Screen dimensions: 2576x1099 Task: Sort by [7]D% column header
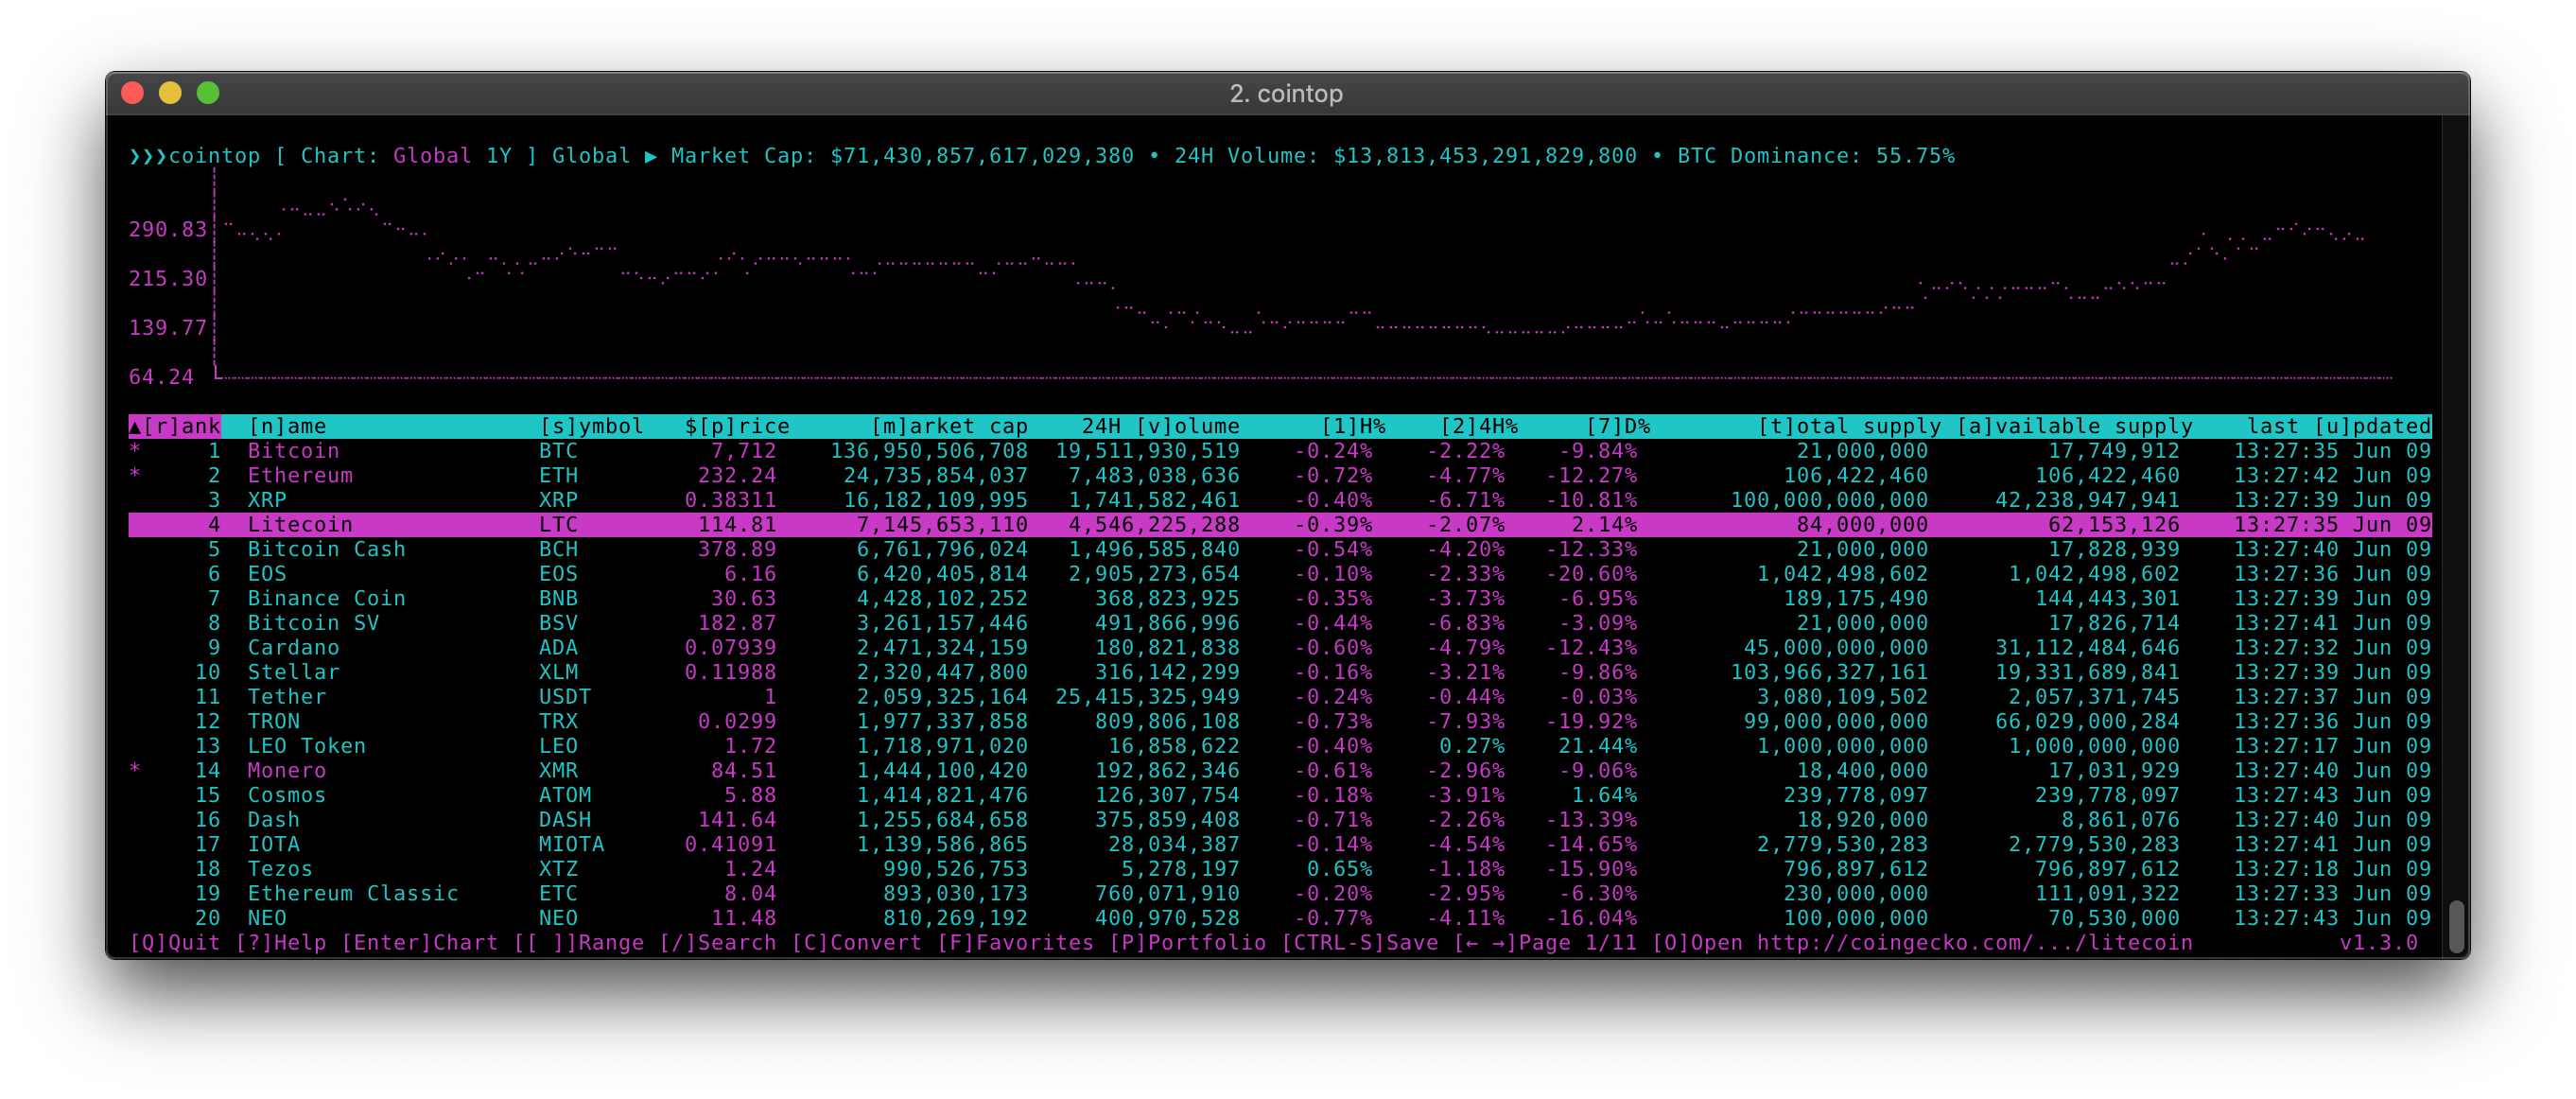(x=1617, y=426)
